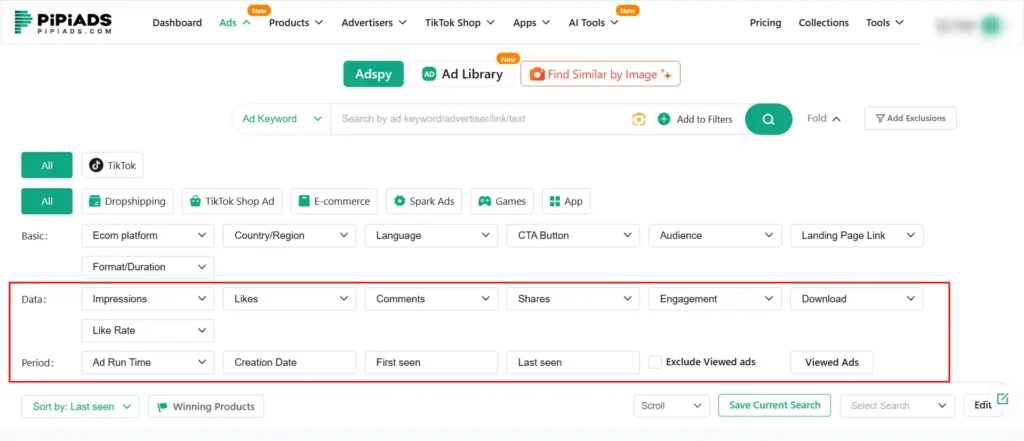The width and height of the screenshot is (1024, 441).
Task: Open the Country/Region dropdown
Action: [x=289, y=236]
